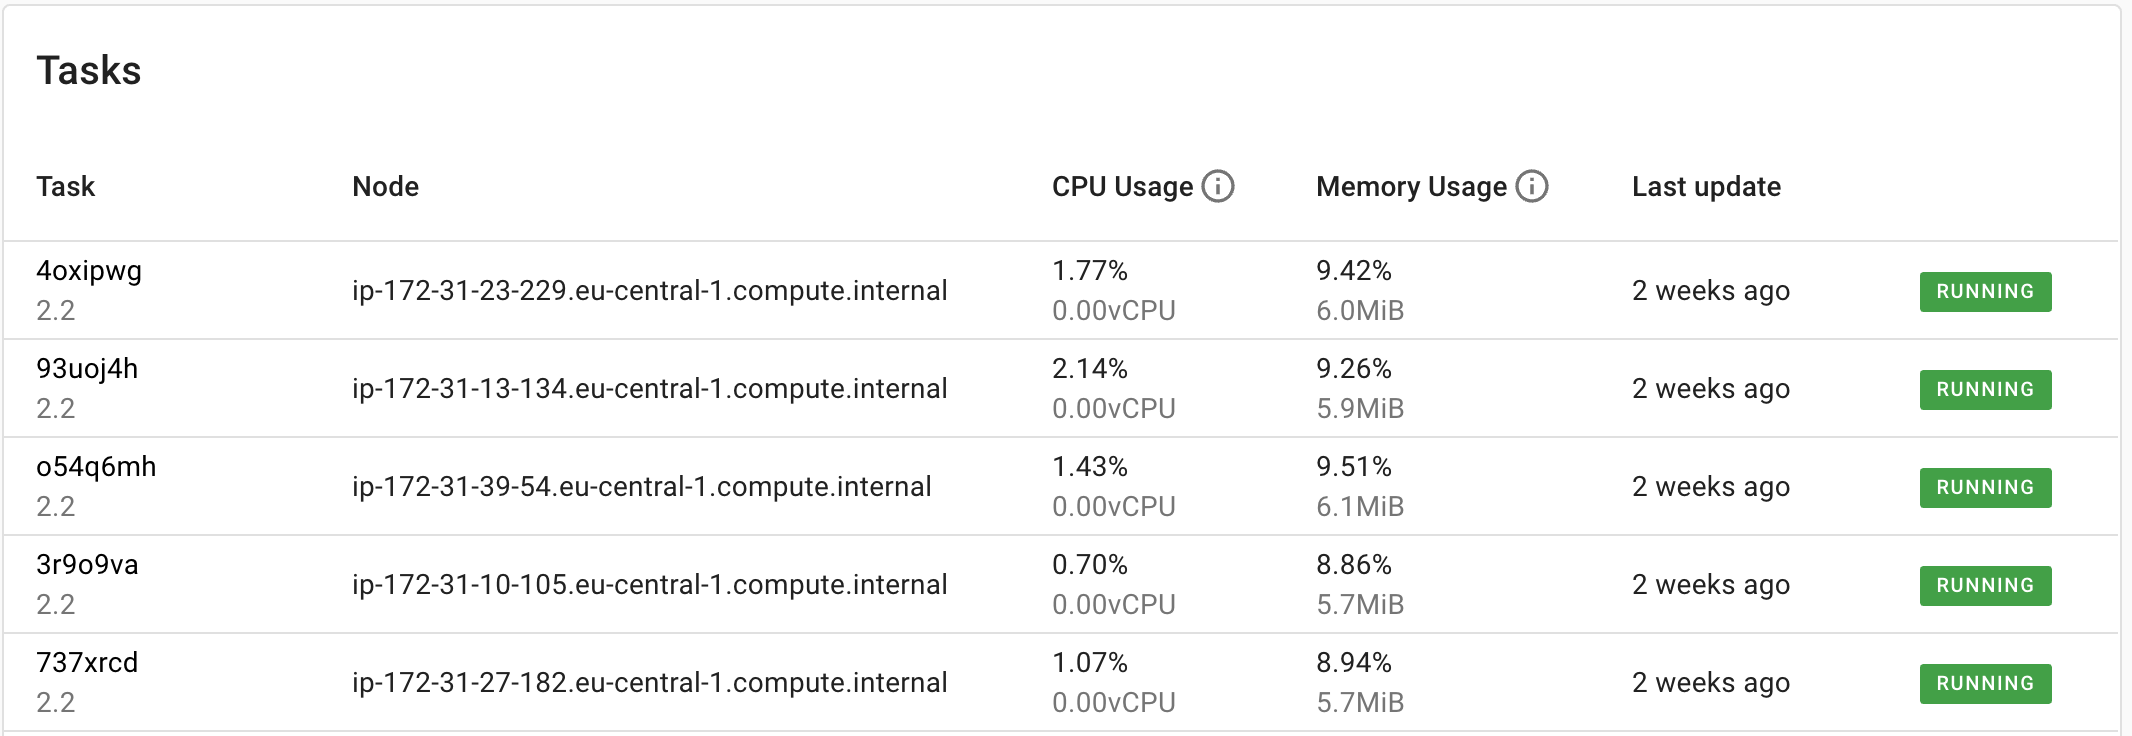
Task: Click the RUNNING status badge for task 737xrcd
Action: click(x=1984, y=683)
